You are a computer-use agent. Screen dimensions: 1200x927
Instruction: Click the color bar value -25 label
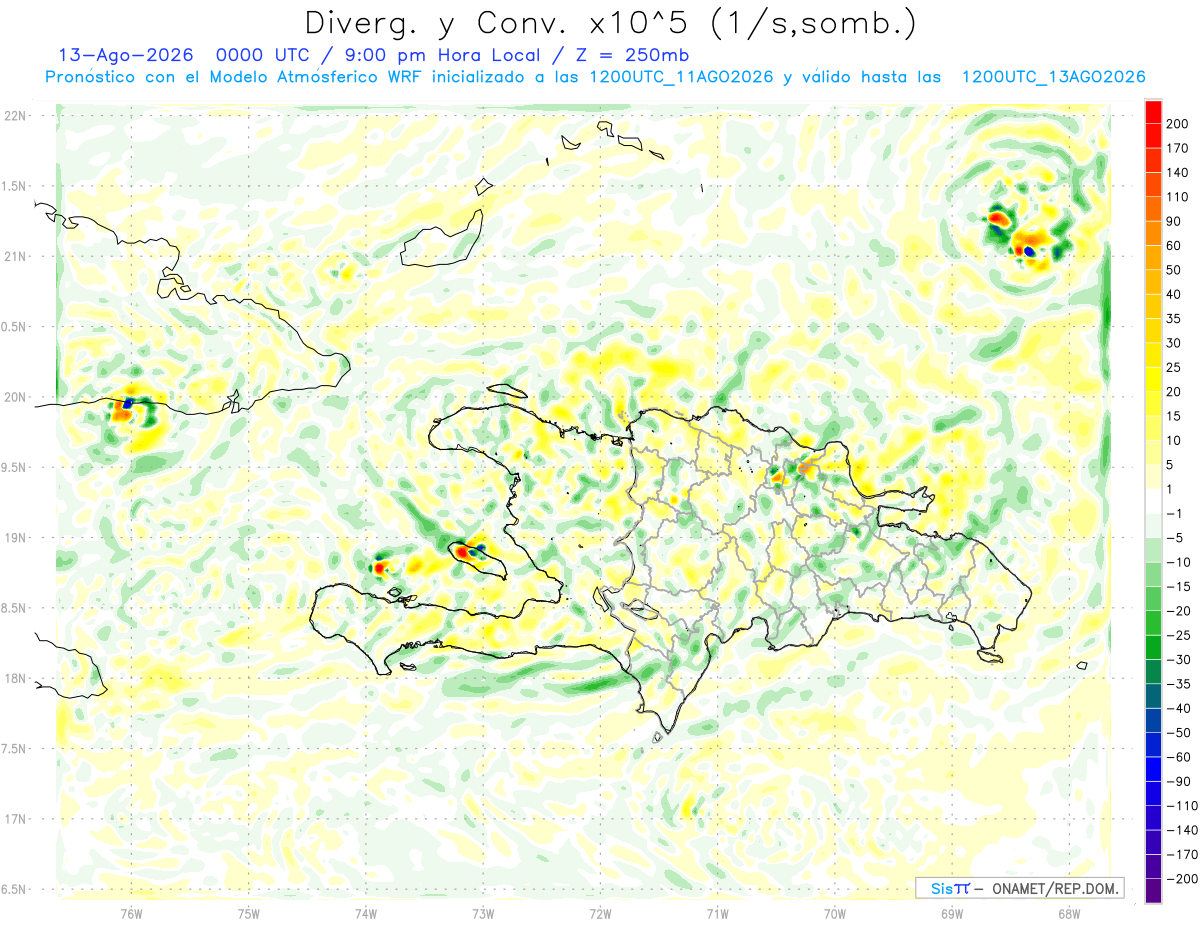coord(1178,635)
